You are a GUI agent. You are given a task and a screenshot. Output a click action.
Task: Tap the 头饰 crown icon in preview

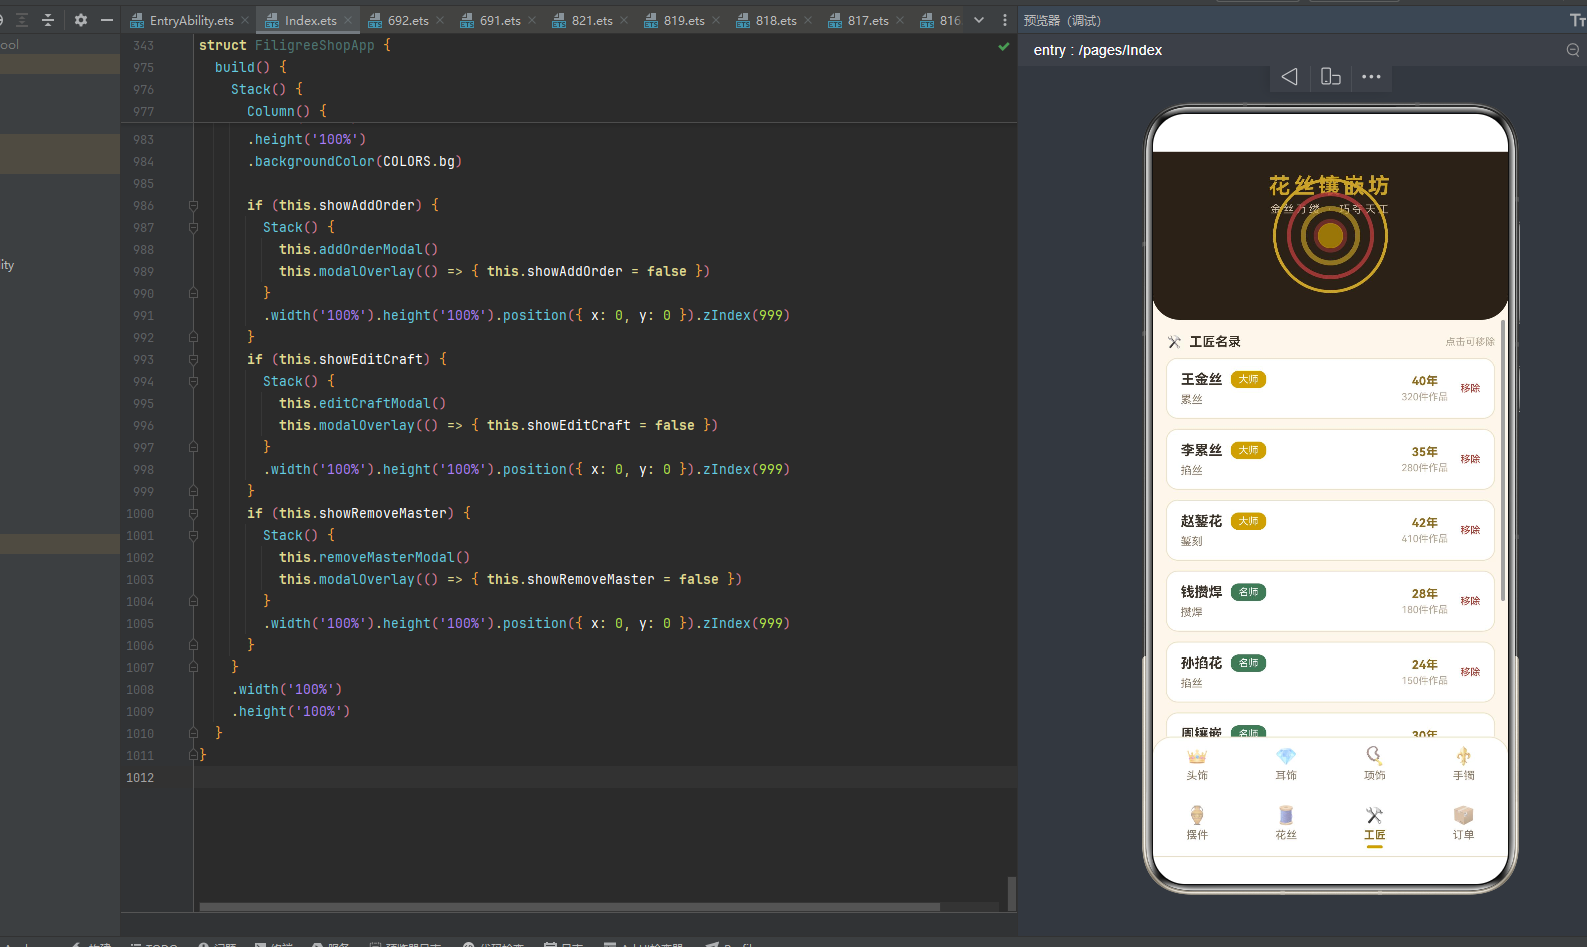[x=1197, y=757]
